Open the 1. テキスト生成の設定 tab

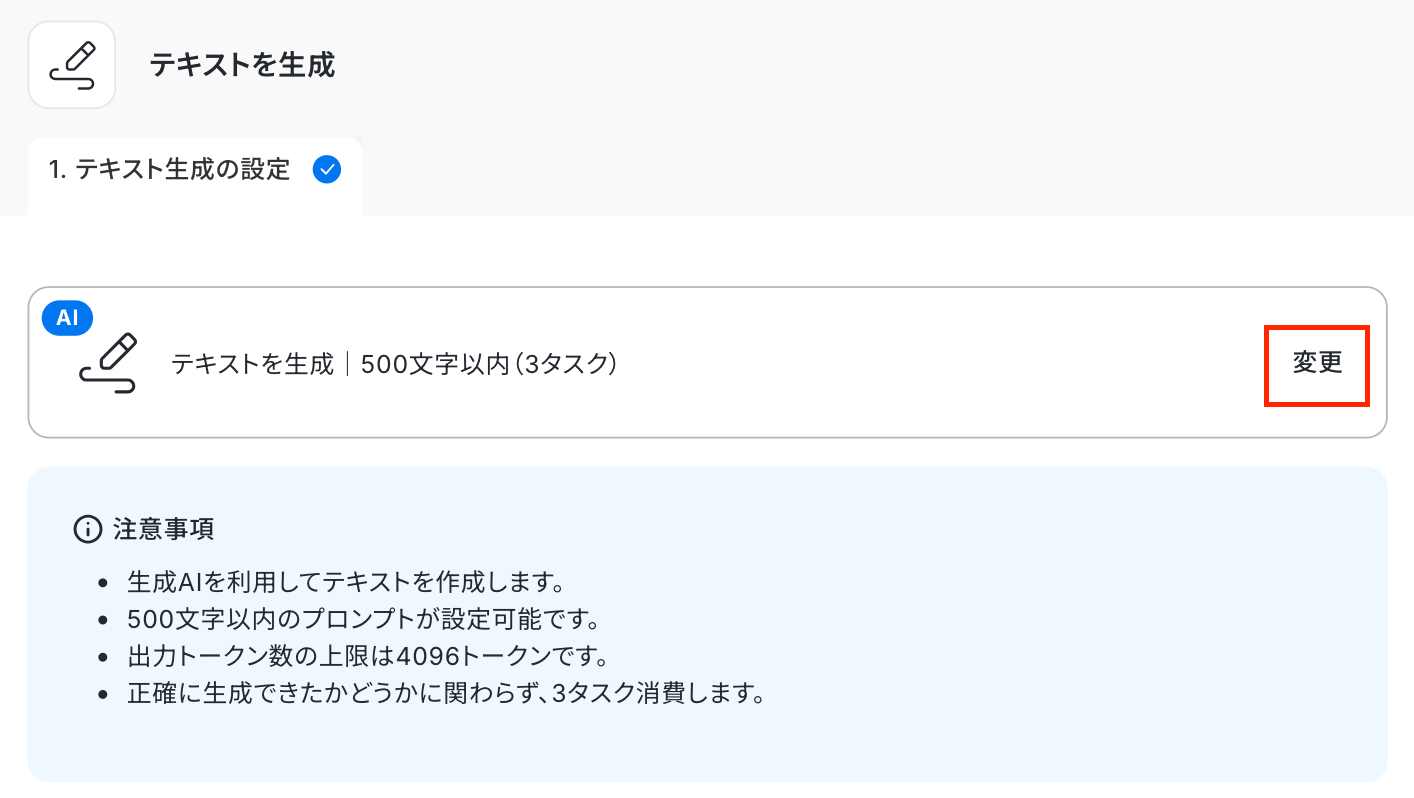click(170, 170)
